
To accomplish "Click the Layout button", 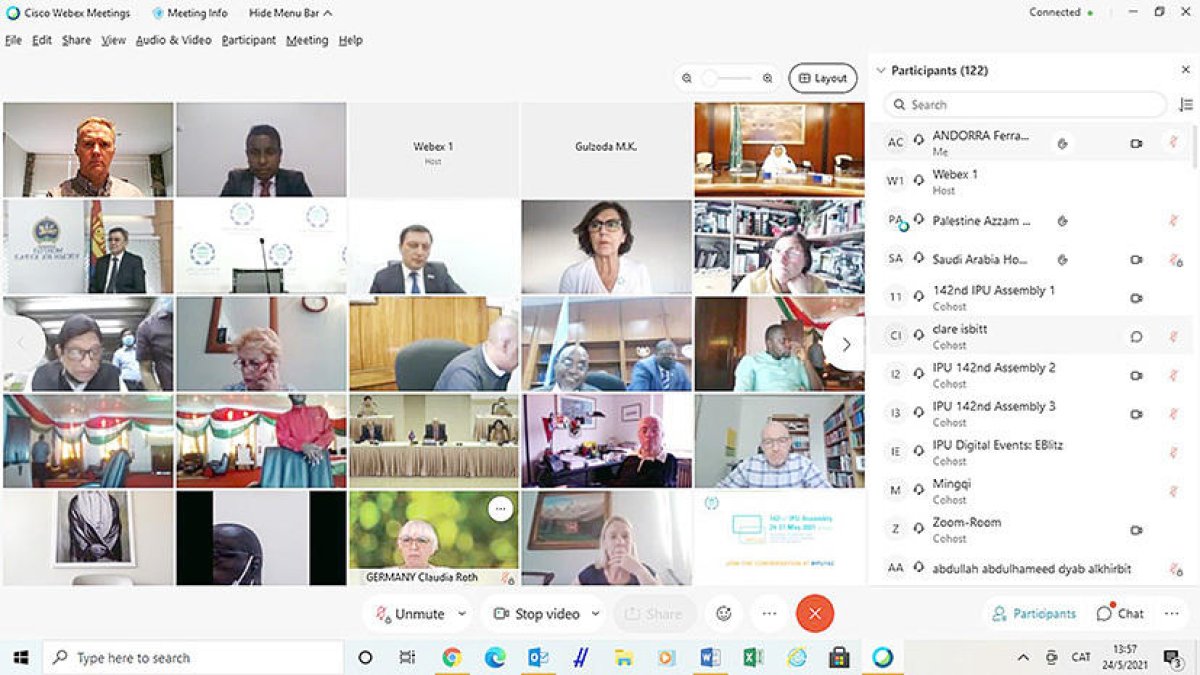I will point(822,78).
